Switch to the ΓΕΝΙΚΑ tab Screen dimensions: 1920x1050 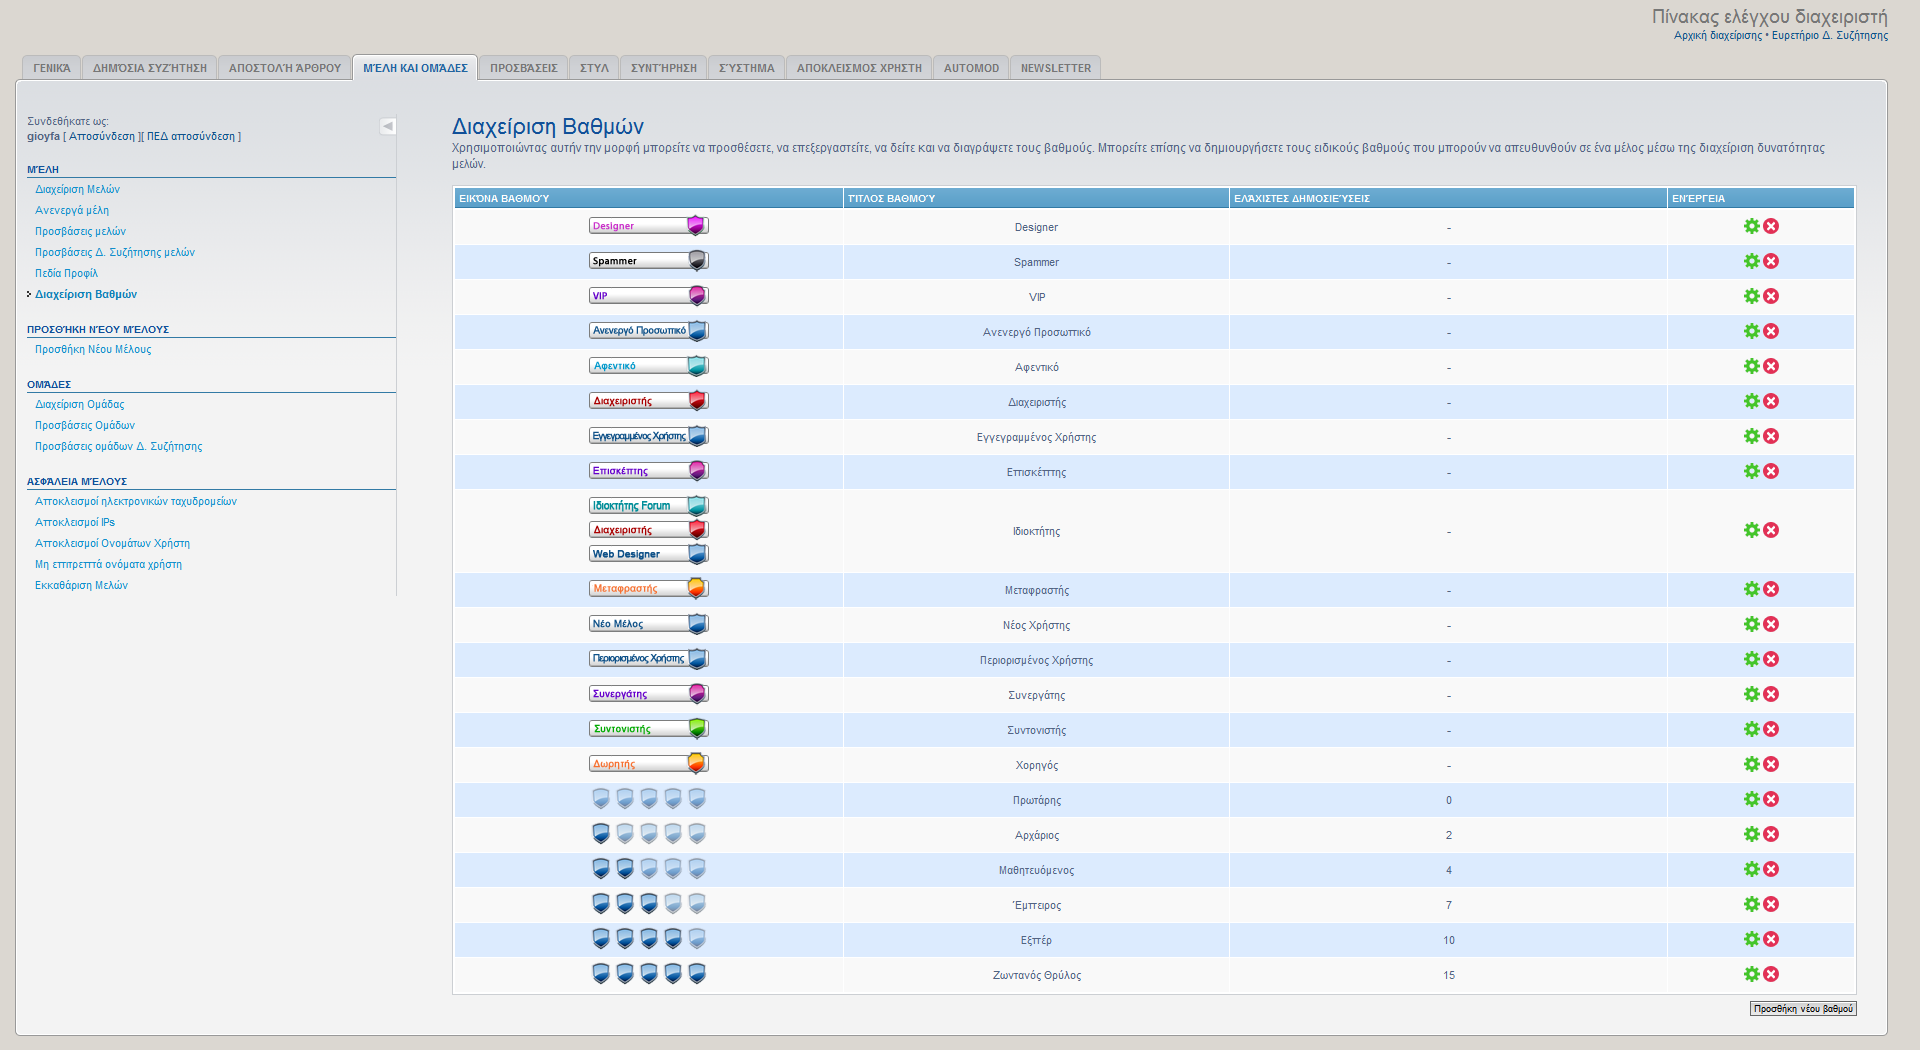52,68
